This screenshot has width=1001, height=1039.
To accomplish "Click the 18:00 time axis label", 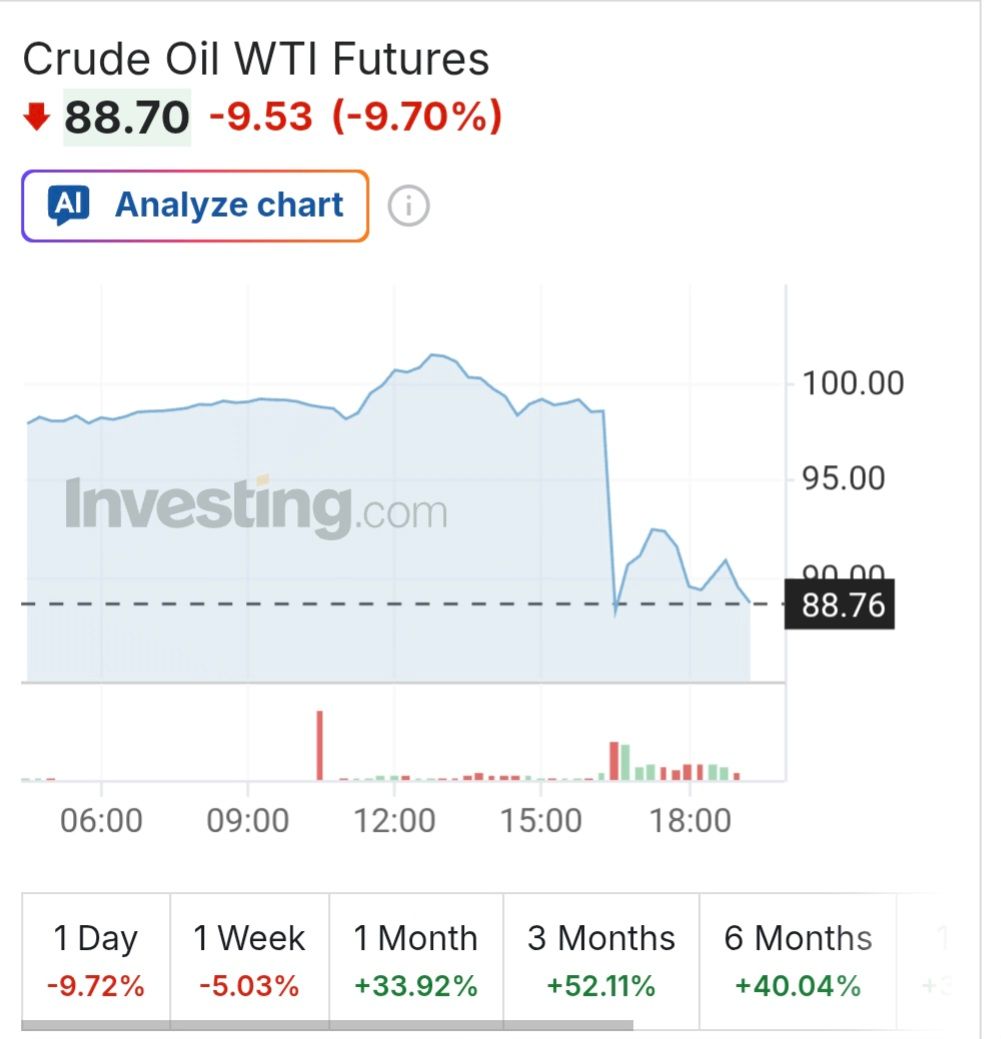I will pyautogui.click(x=689, y=822).
